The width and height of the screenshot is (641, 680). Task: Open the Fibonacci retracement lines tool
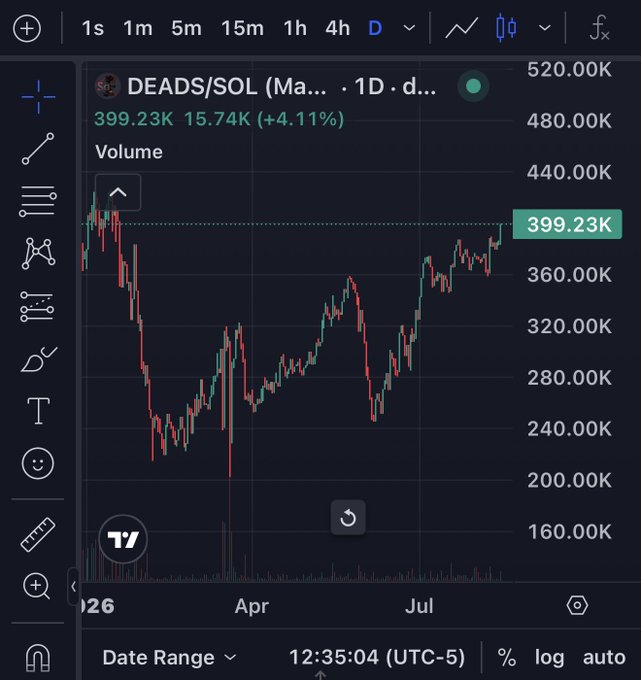(x=38, y=201)
